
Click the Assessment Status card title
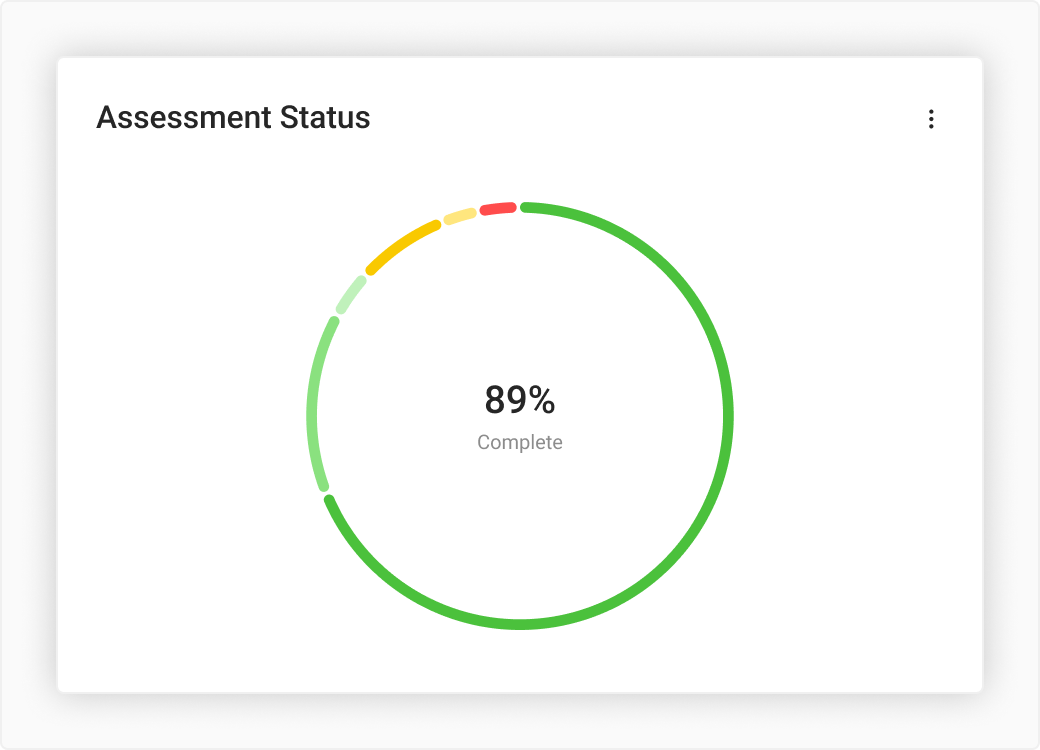click(x=233, y=118)
